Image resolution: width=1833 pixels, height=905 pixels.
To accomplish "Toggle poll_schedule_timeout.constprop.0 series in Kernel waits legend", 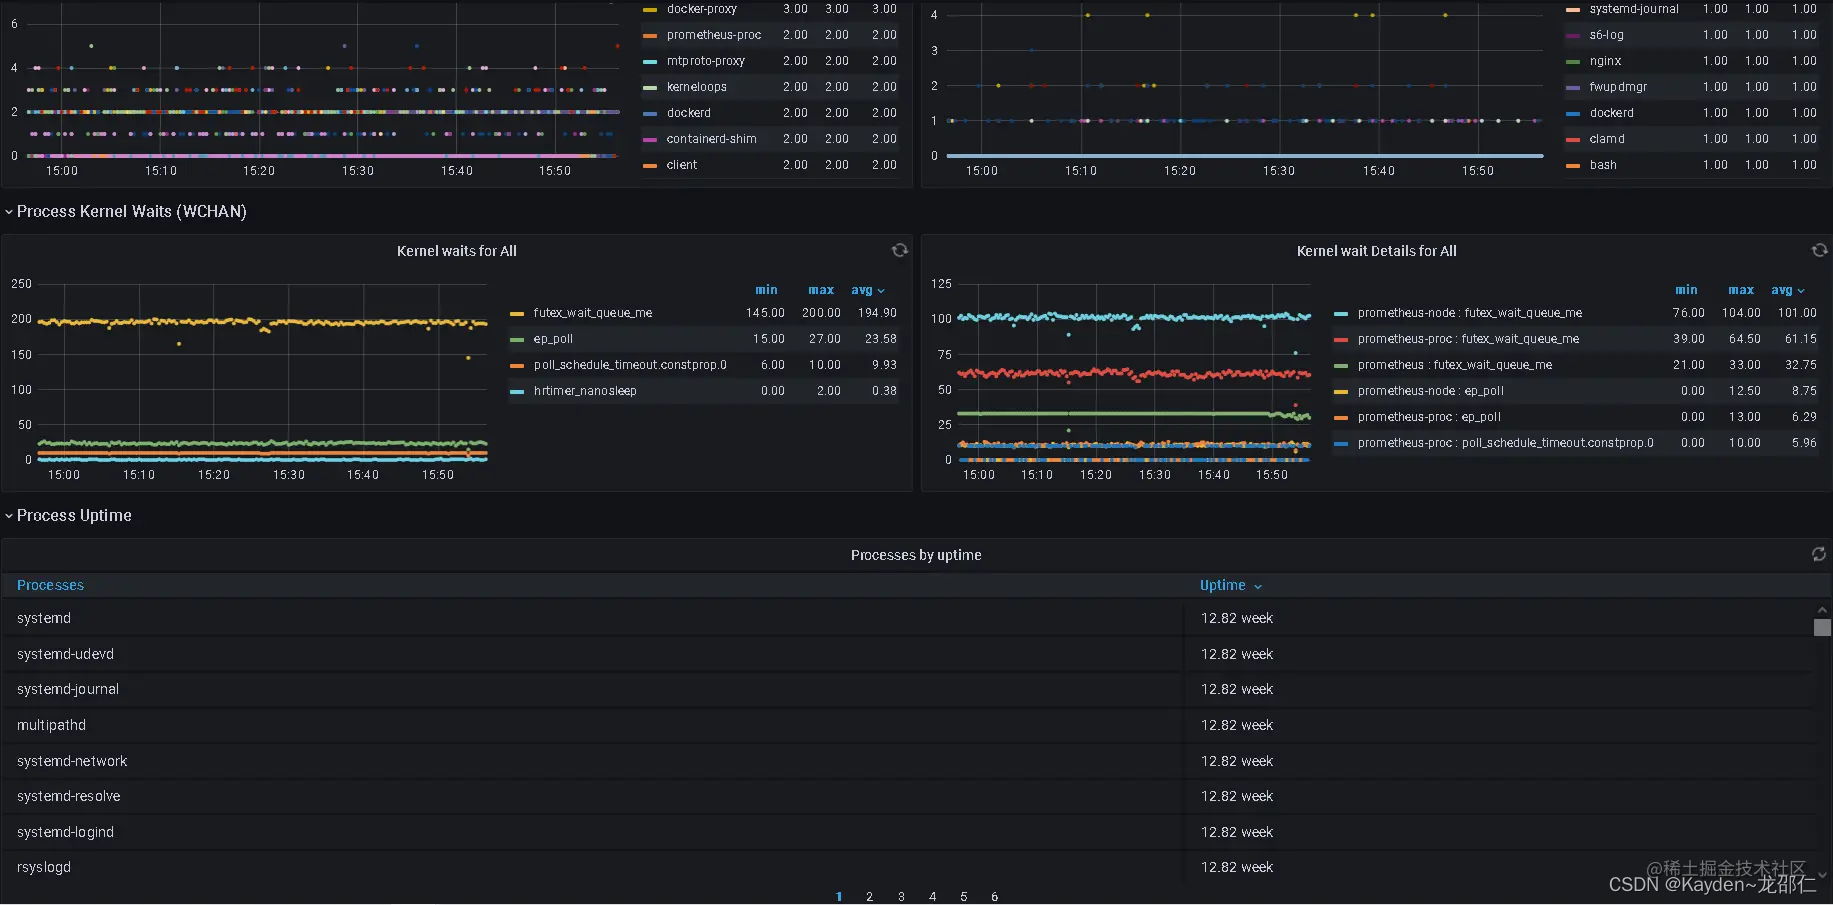I will [x=630, y=365].
